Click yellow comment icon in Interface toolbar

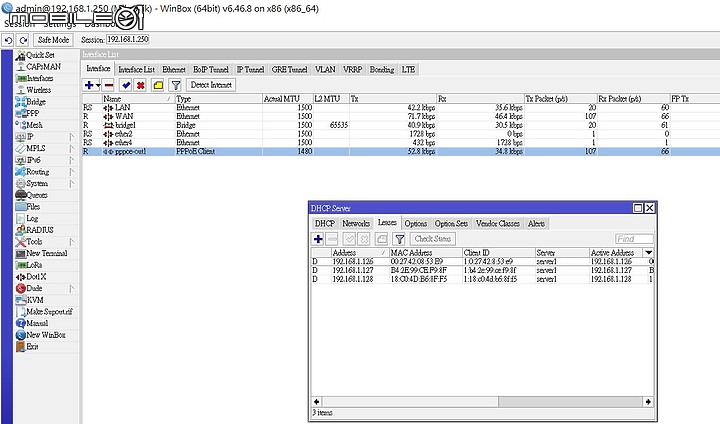tap(158, 85)
